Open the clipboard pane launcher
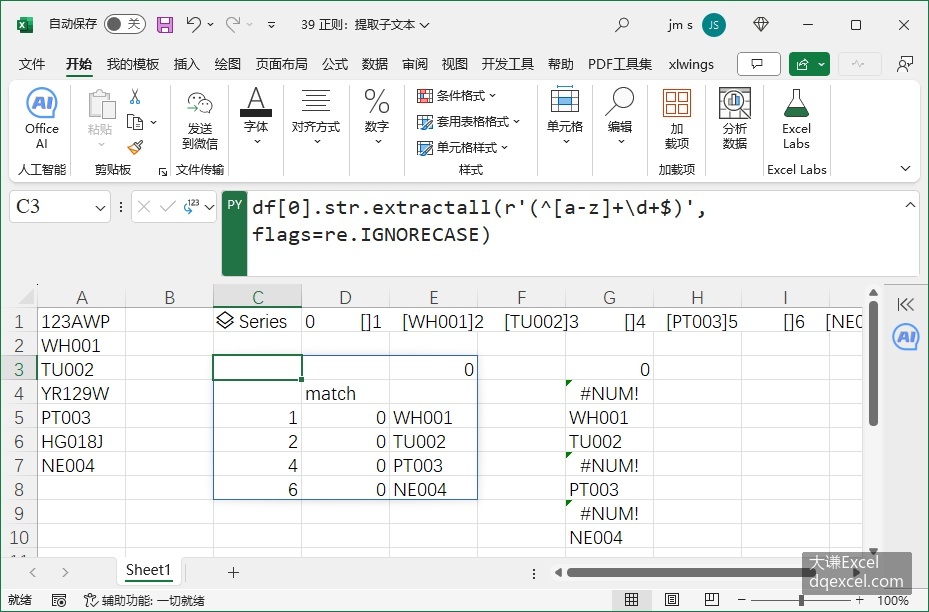The image size is (929, 612). 162,172
